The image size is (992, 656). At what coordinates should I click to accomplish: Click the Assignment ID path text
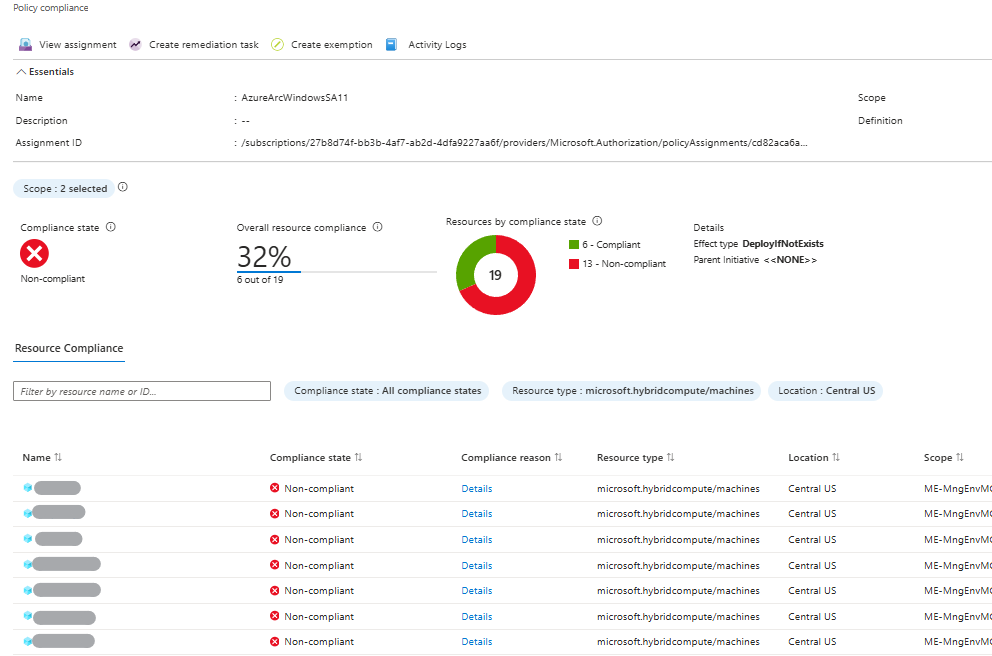pos(524,143)
